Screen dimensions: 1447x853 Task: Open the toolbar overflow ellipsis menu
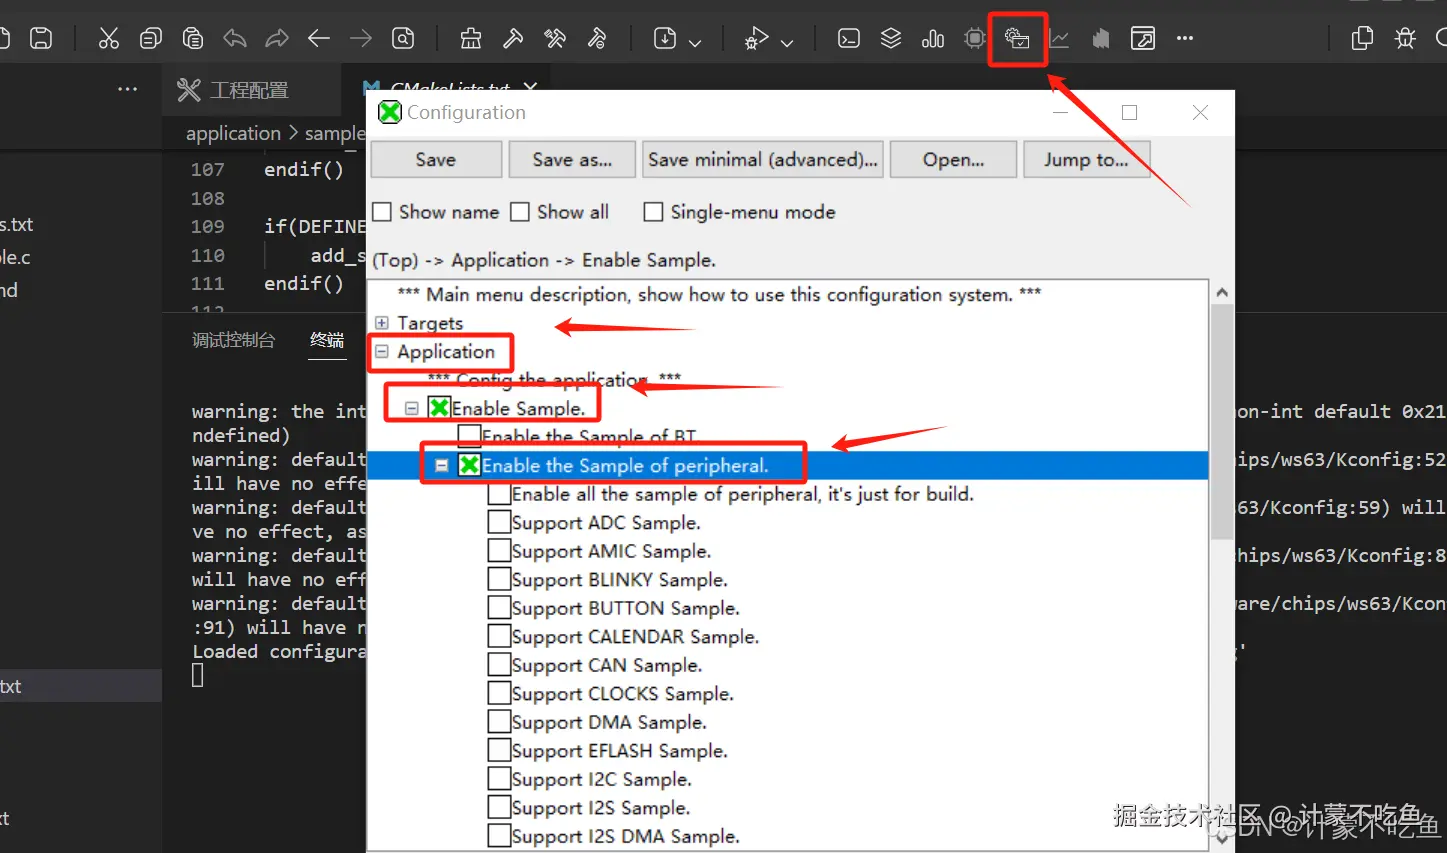(x=1185, y=38)
